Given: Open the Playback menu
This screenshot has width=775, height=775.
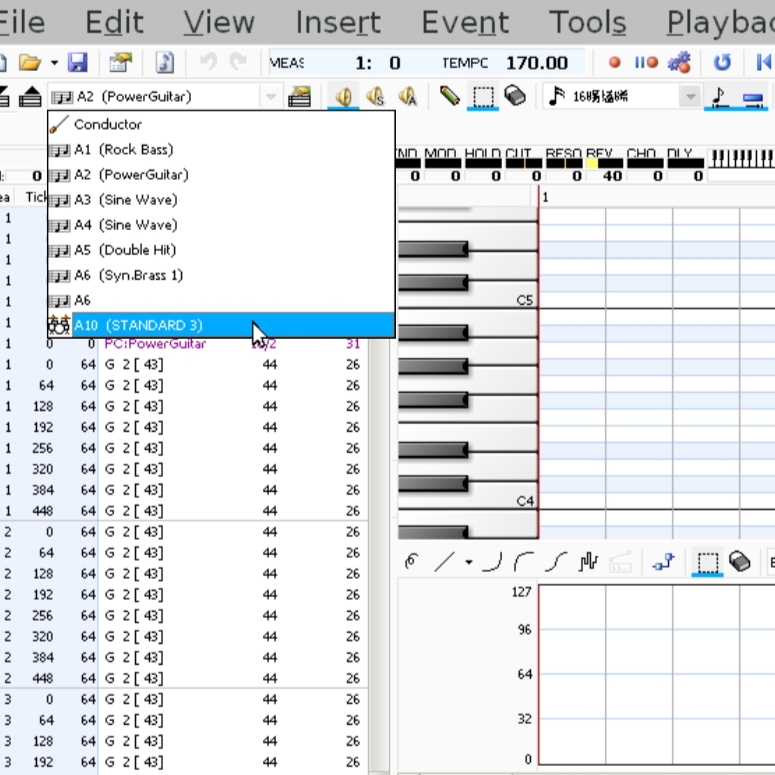Looking at the screenshot, I should coord(721,22).
